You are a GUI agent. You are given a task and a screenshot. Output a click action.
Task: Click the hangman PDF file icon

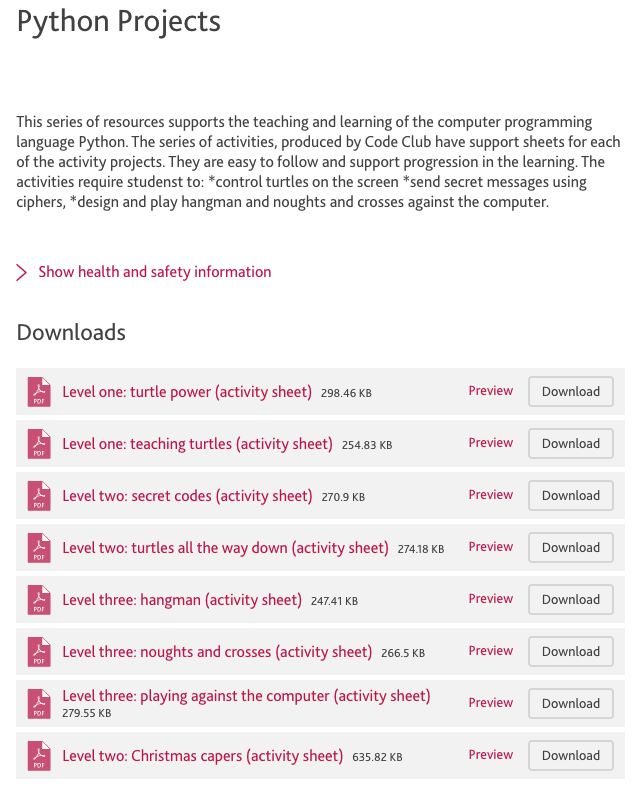[x=39, y=600]
